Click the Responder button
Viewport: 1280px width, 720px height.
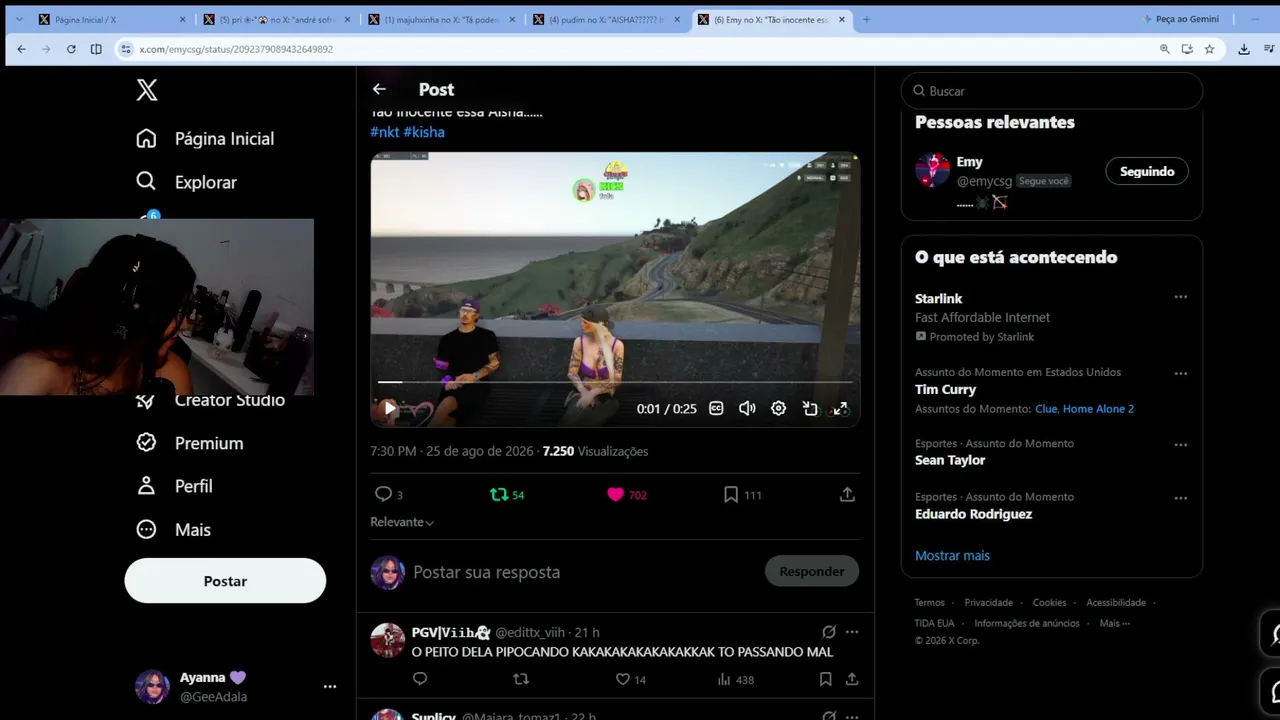812,571
